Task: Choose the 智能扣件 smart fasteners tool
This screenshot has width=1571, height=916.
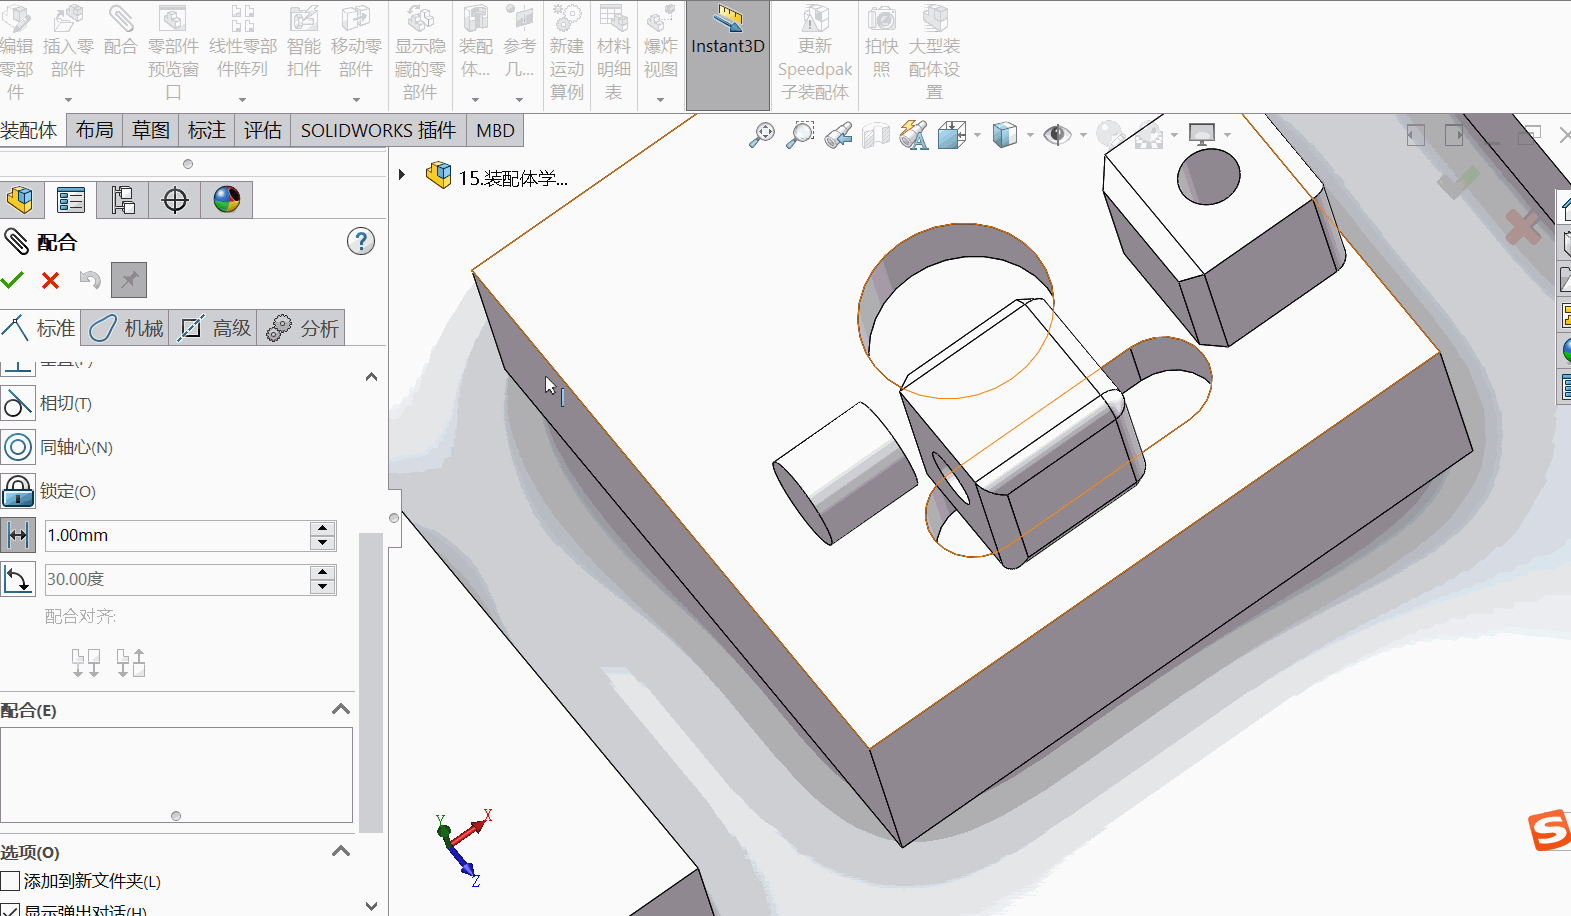Action: [304, 42]
